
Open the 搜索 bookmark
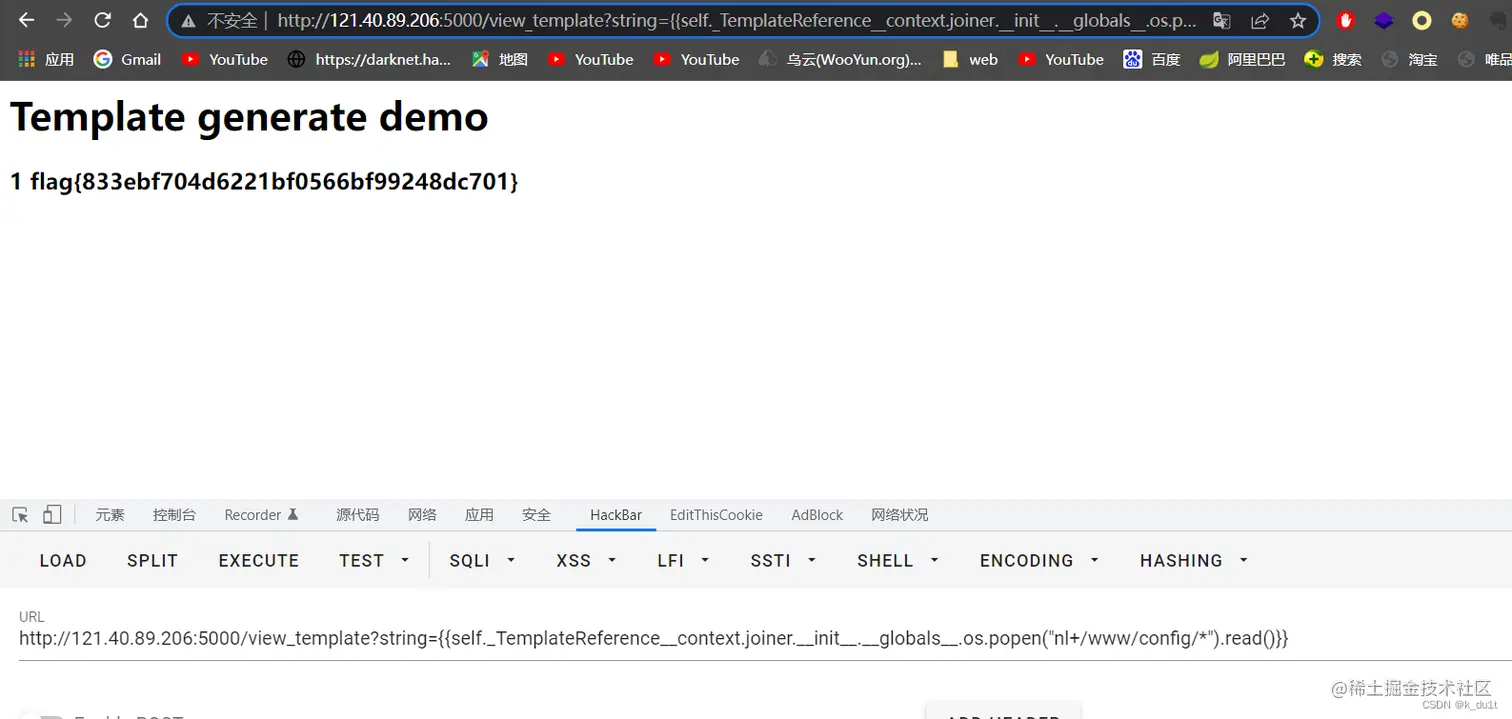click(x=1333, y=59)
